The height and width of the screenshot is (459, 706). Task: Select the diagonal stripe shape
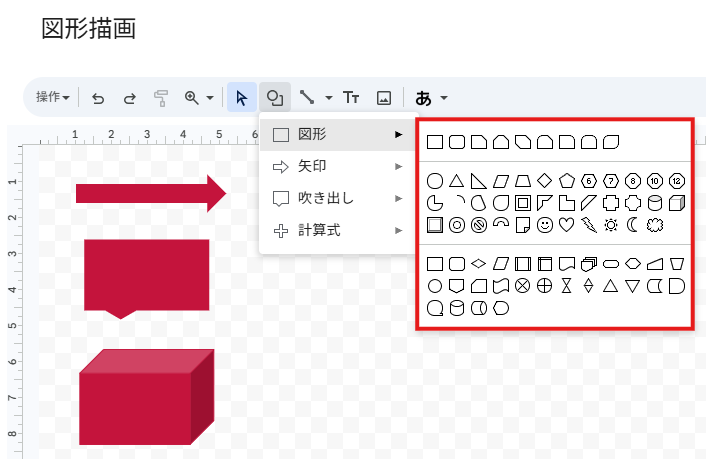tap(589, 203)
